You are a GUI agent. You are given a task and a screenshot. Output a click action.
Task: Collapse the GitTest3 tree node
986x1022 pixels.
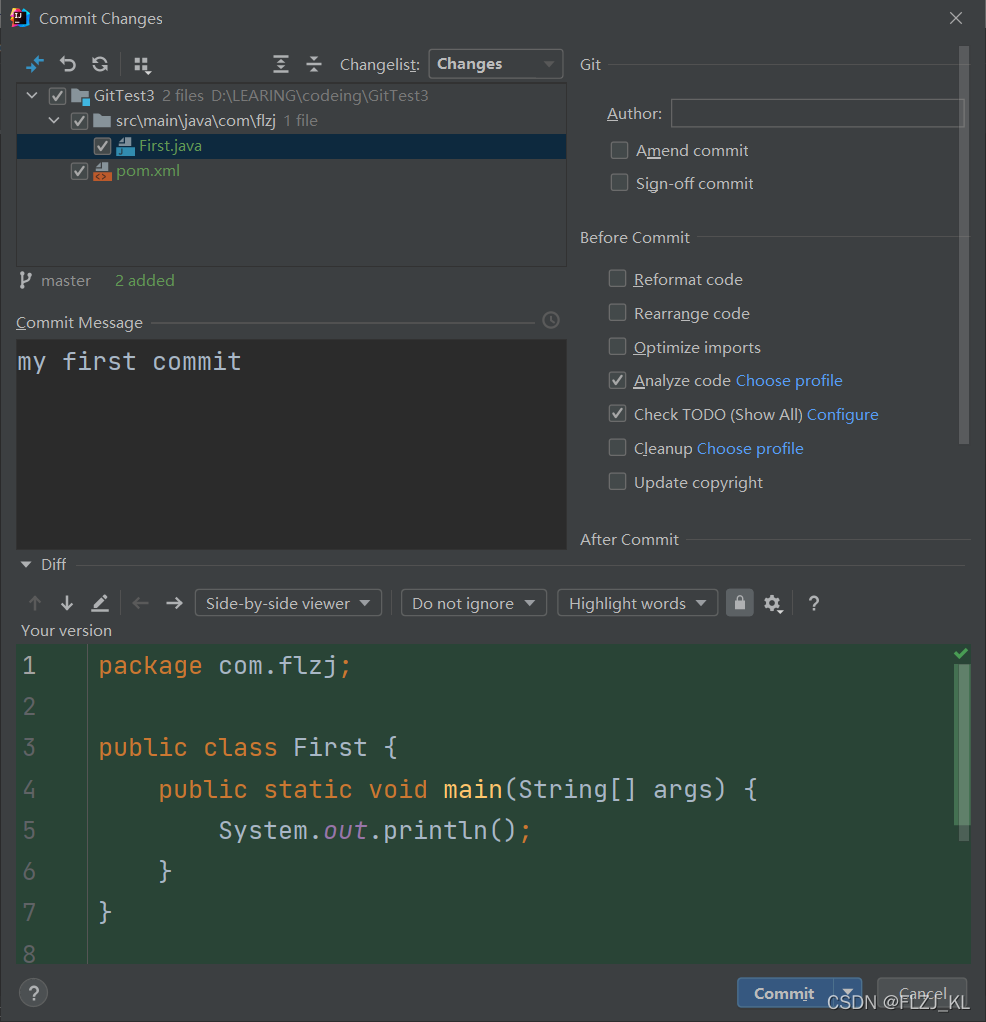(32, 96)
